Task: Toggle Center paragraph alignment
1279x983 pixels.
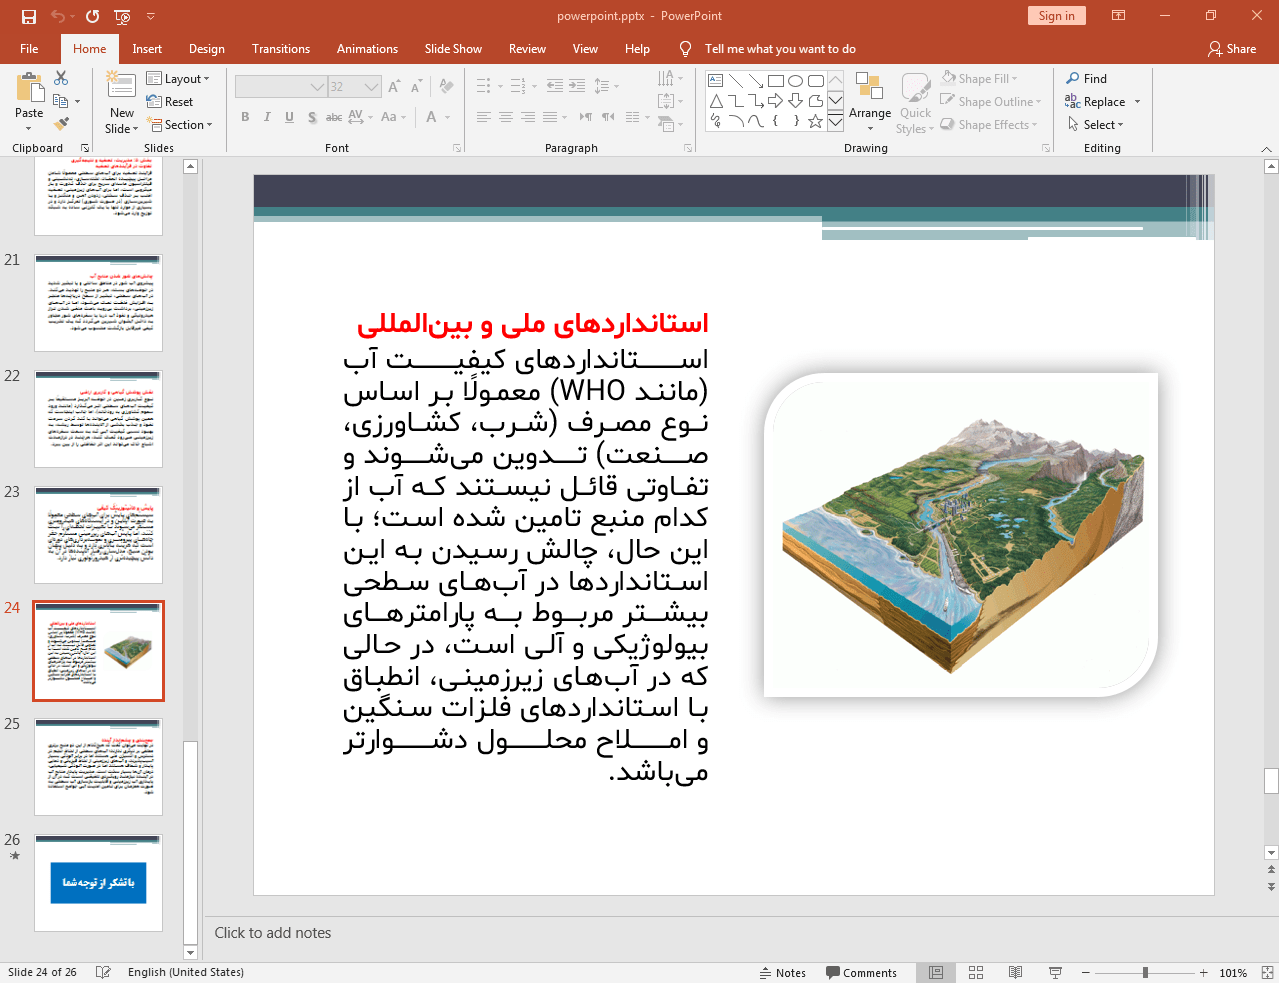Action: tap(506, 117)
